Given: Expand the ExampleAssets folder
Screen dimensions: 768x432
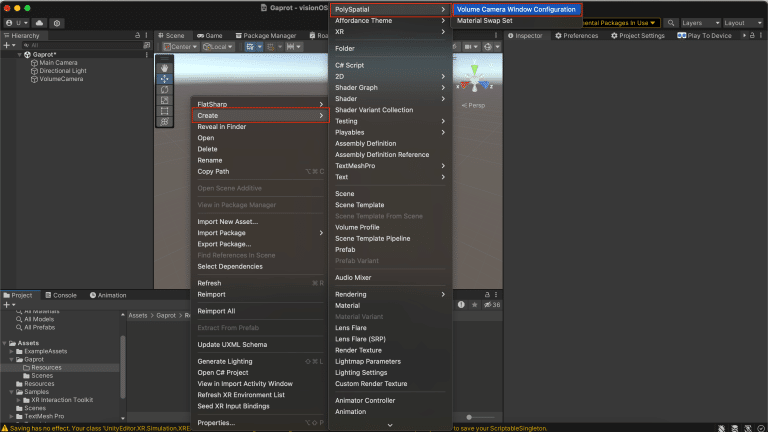Looking at the screenshot, I should [12, 351].
